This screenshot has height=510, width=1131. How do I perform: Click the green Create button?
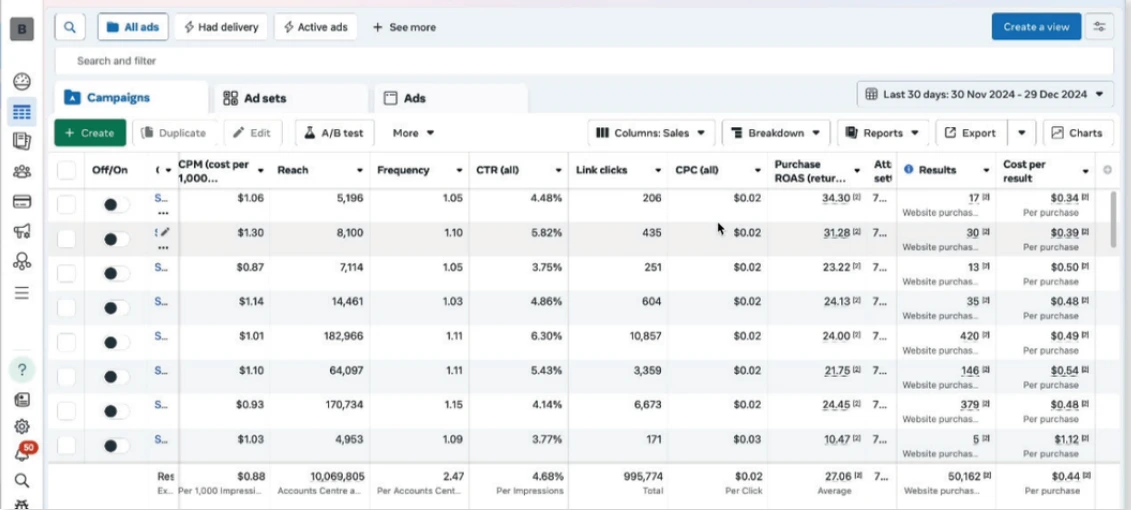90,133
